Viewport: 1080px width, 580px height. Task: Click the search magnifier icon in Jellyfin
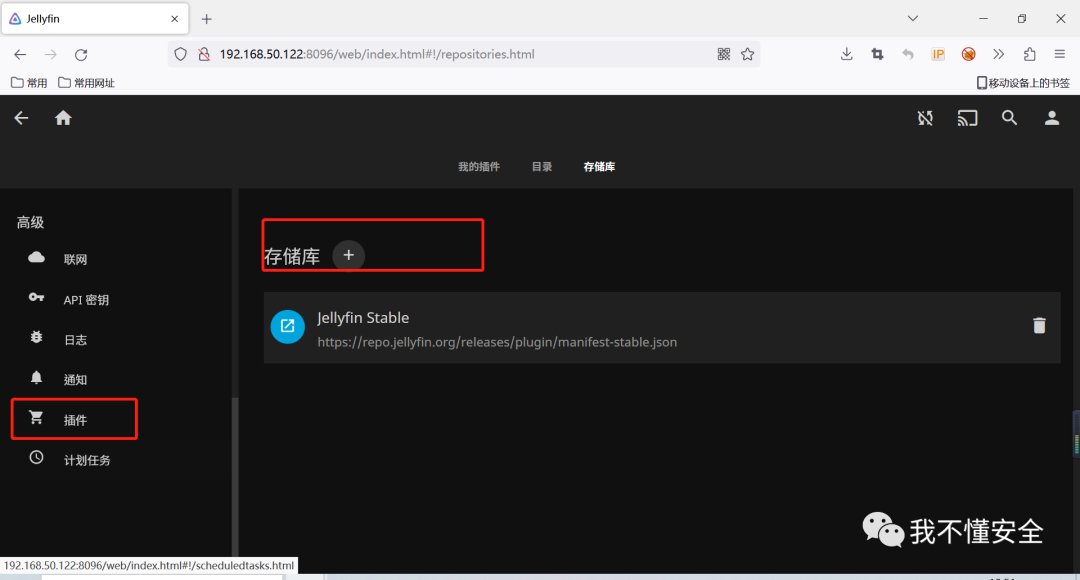point(1009,118)
